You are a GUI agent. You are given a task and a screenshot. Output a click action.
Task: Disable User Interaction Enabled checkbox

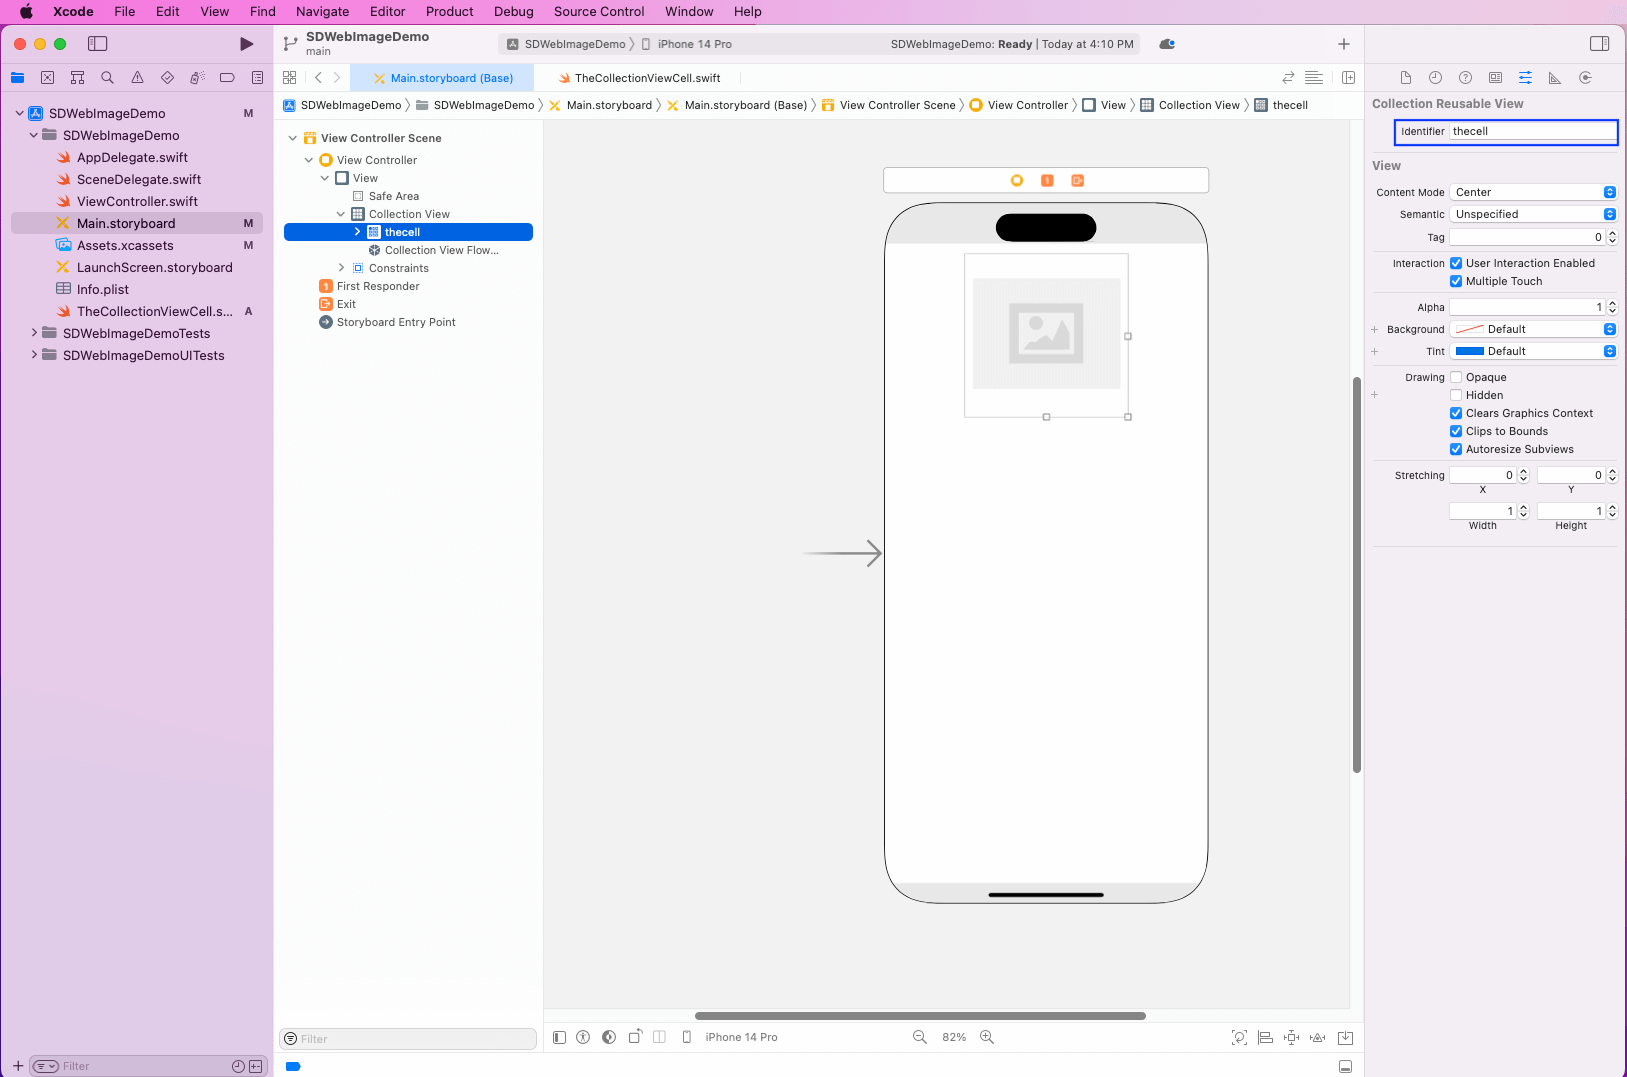point(1456,263)
